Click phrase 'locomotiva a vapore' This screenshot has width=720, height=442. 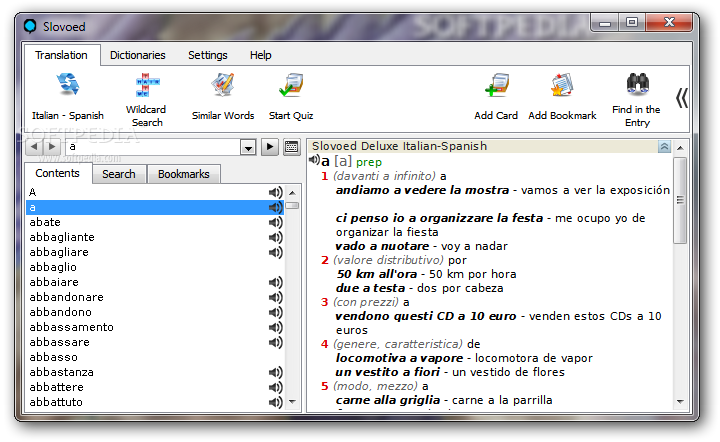point(399,358)
